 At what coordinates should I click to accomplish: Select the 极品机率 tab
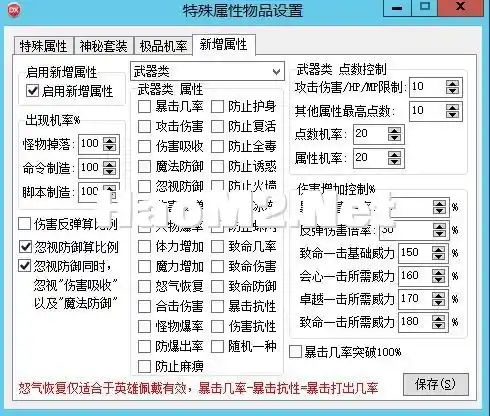(x=163, y=46)
